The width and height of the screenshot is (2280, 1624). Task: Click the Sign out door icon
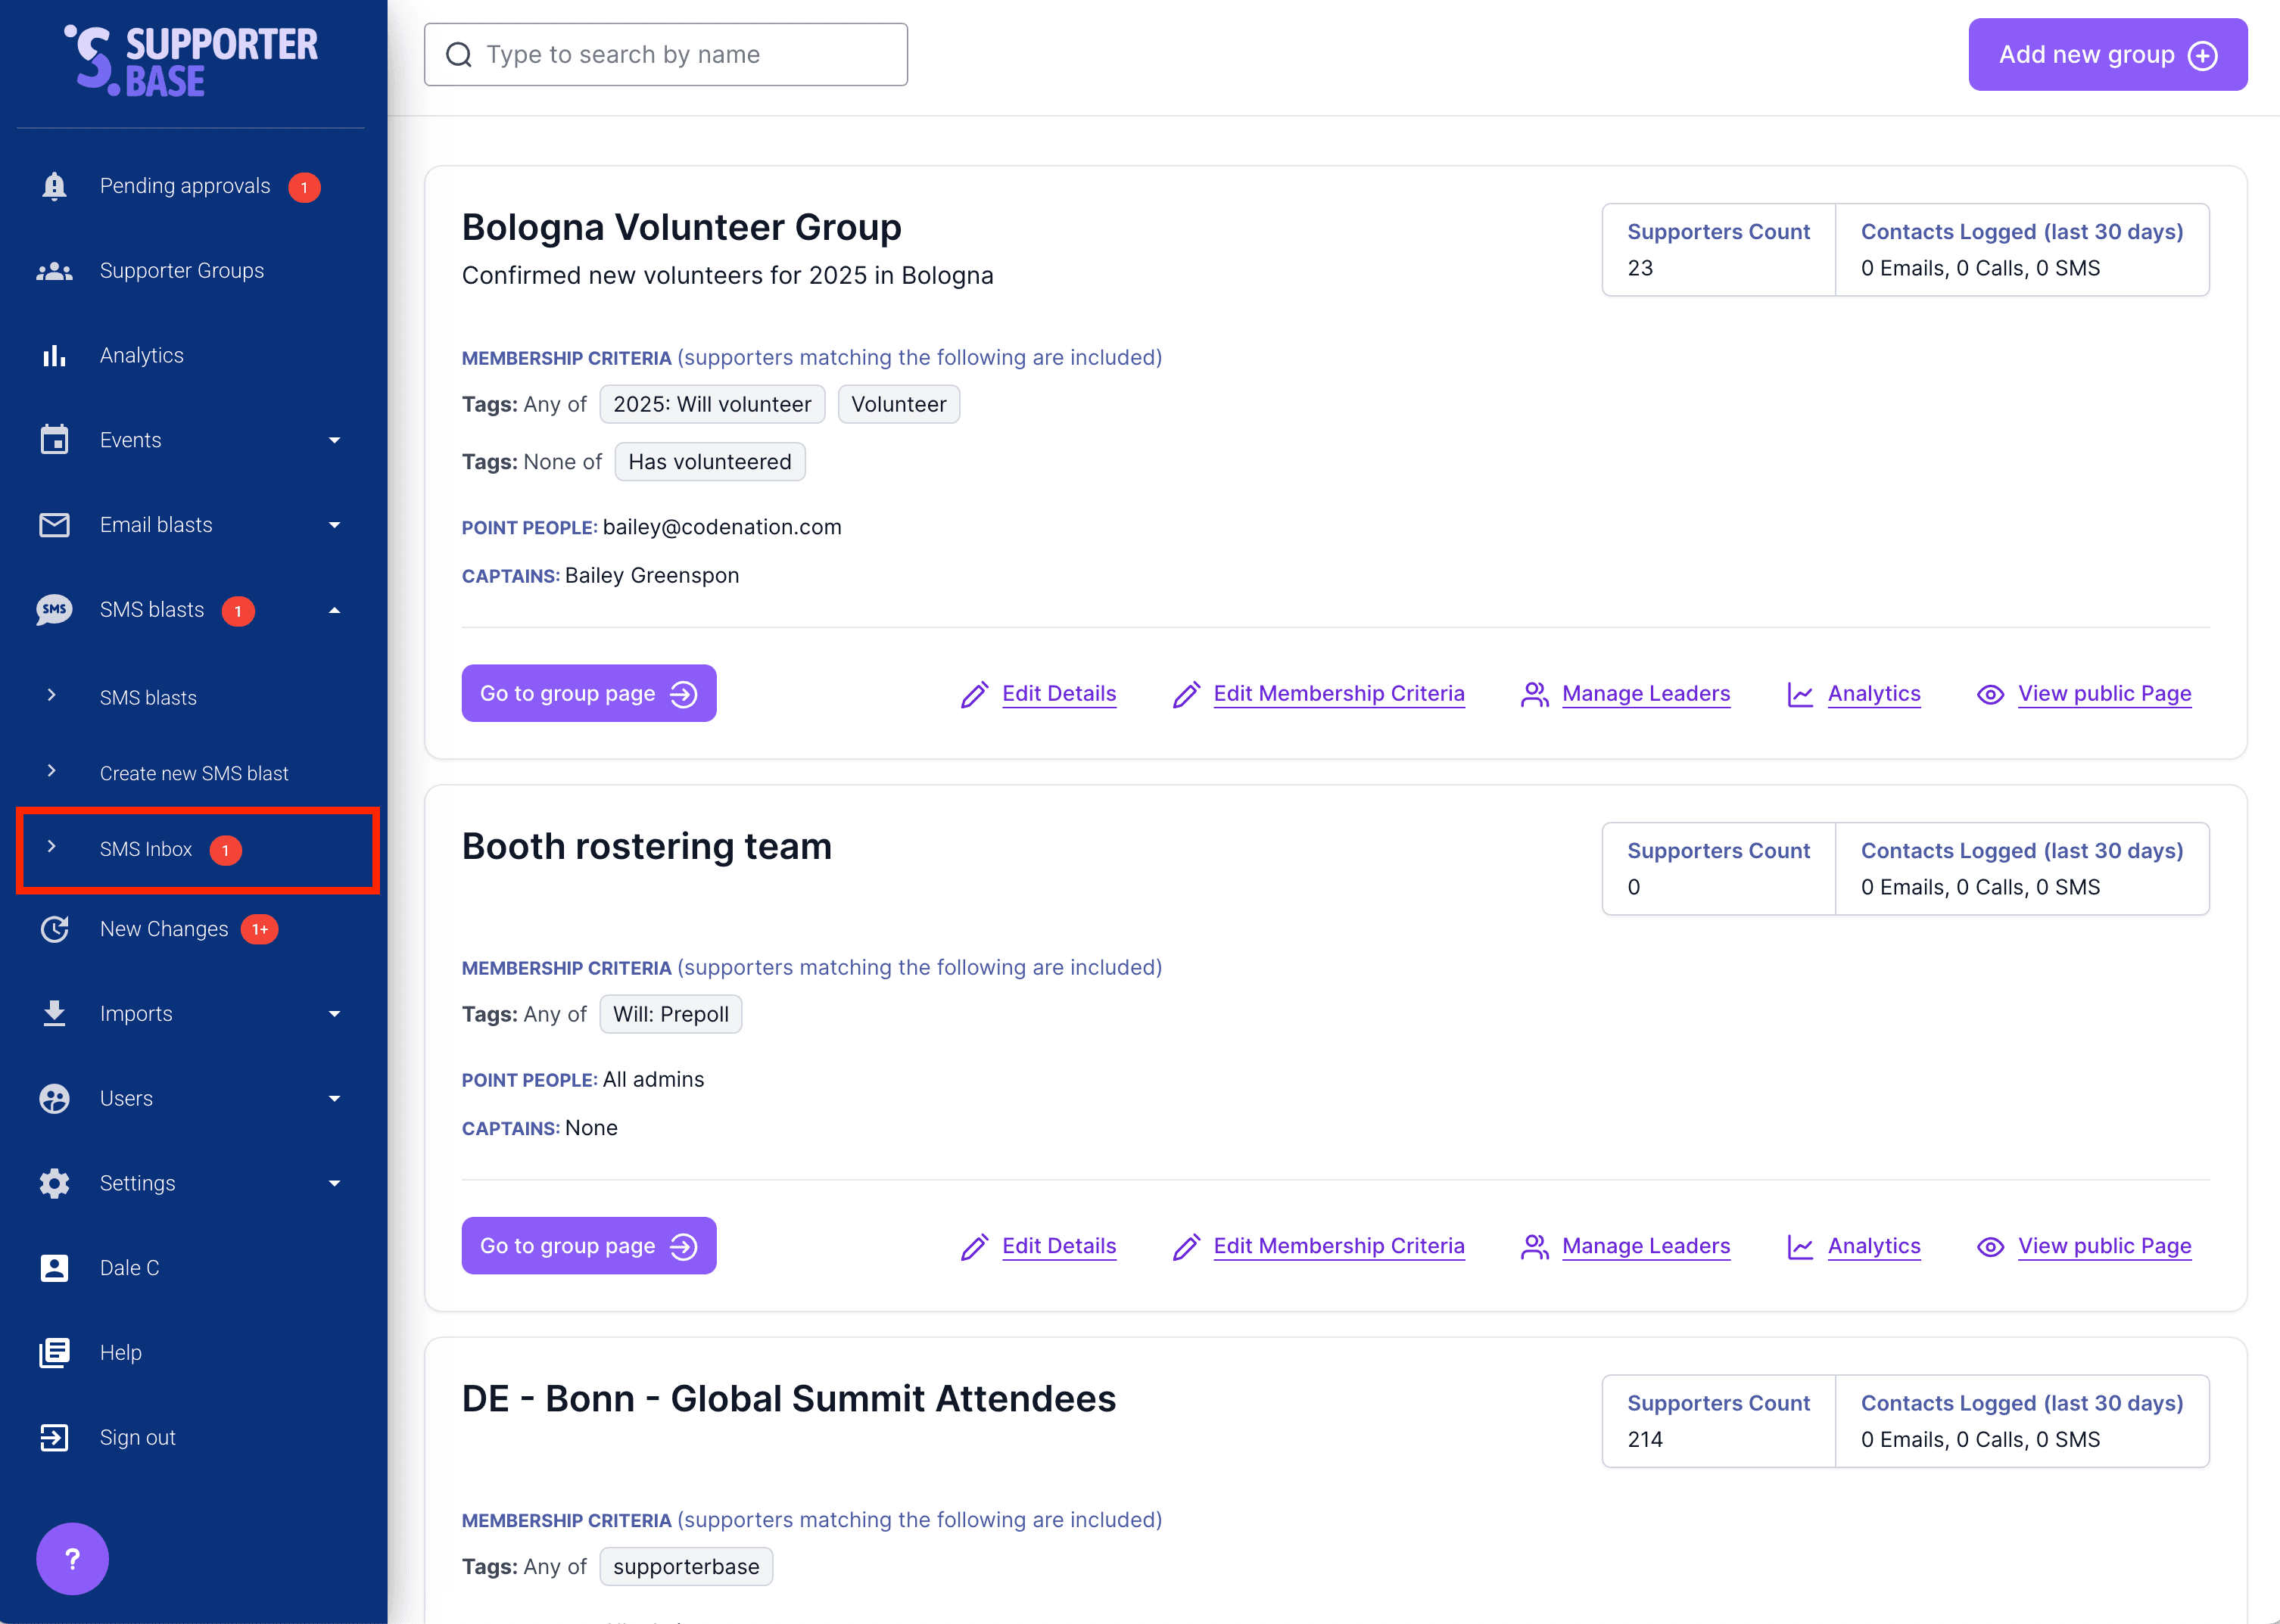(x=54, y=1437)
